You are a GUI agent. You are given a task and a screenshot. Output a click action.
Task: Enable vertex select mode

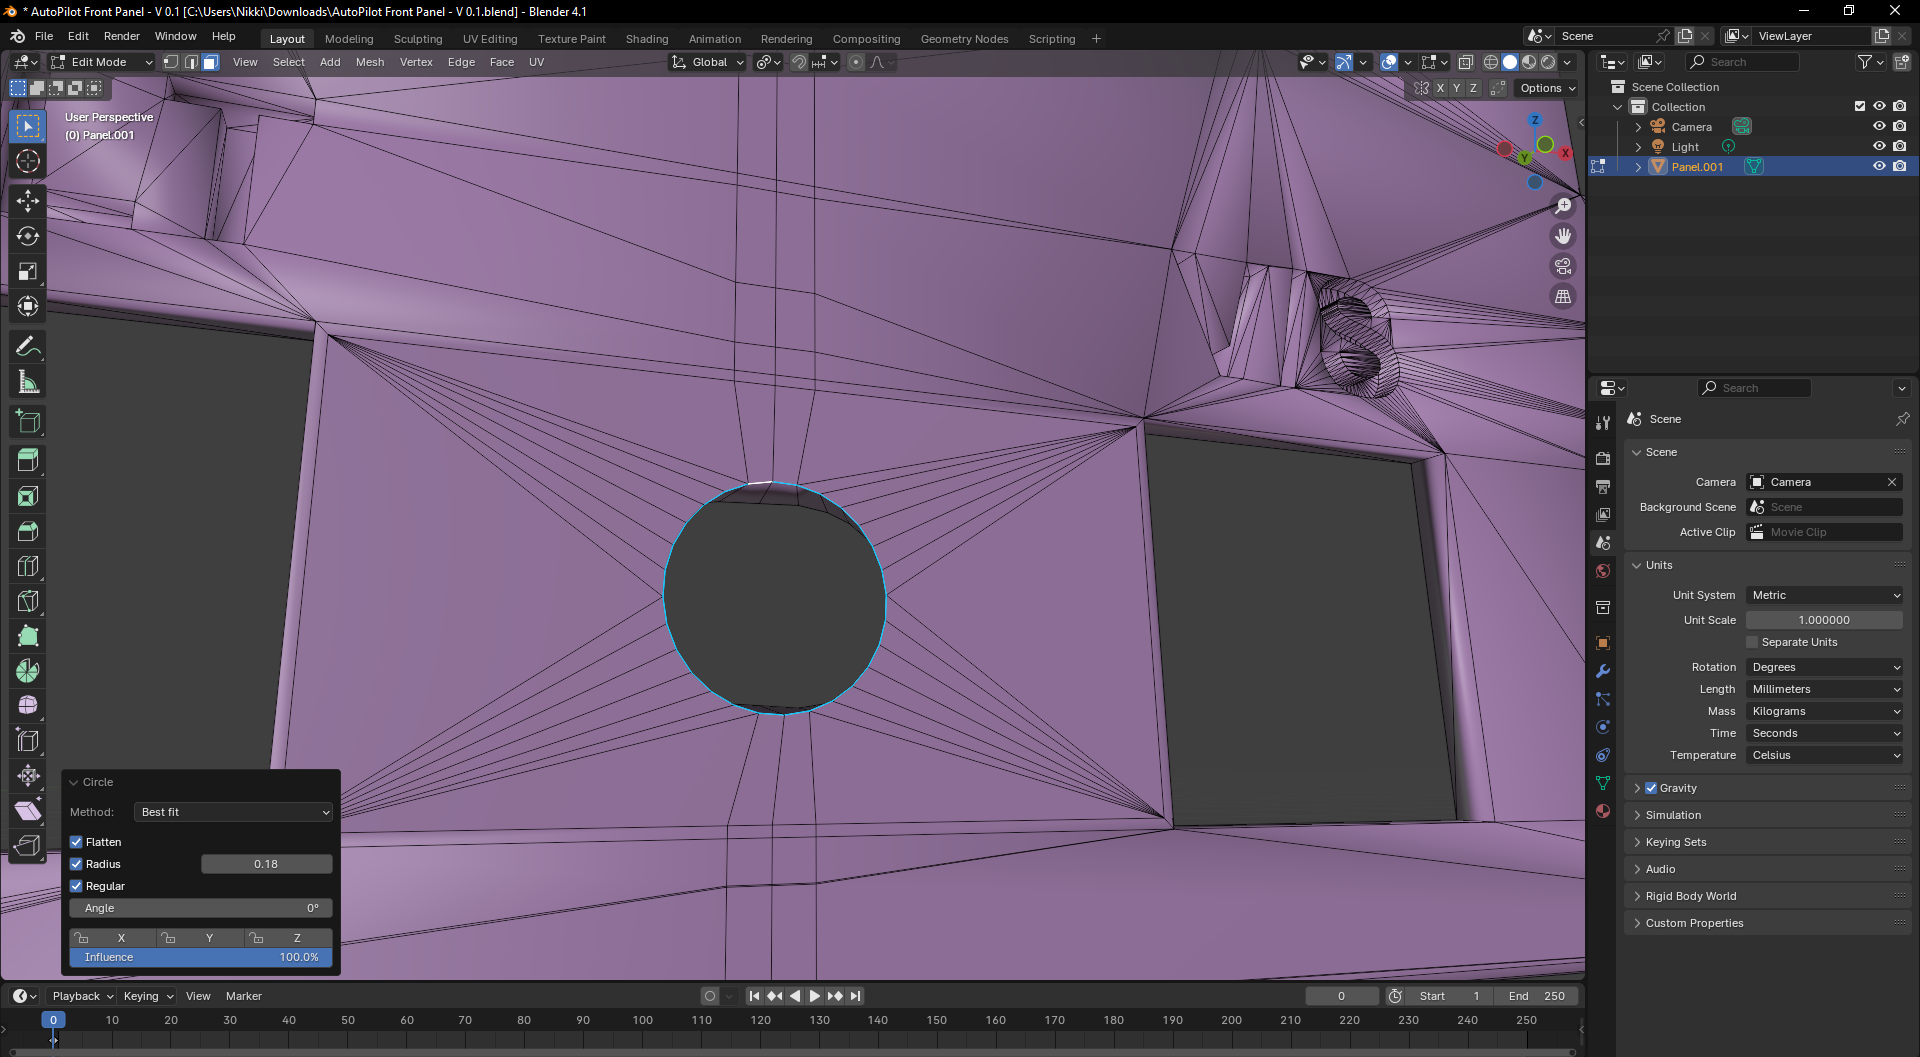click(171, 62)
